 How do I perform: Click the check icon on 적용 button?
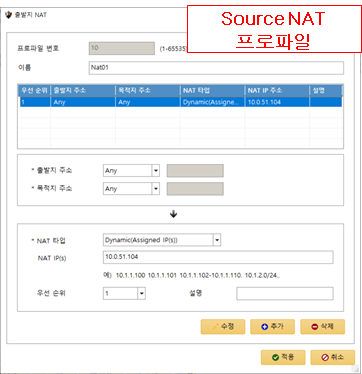coord(275,357)
